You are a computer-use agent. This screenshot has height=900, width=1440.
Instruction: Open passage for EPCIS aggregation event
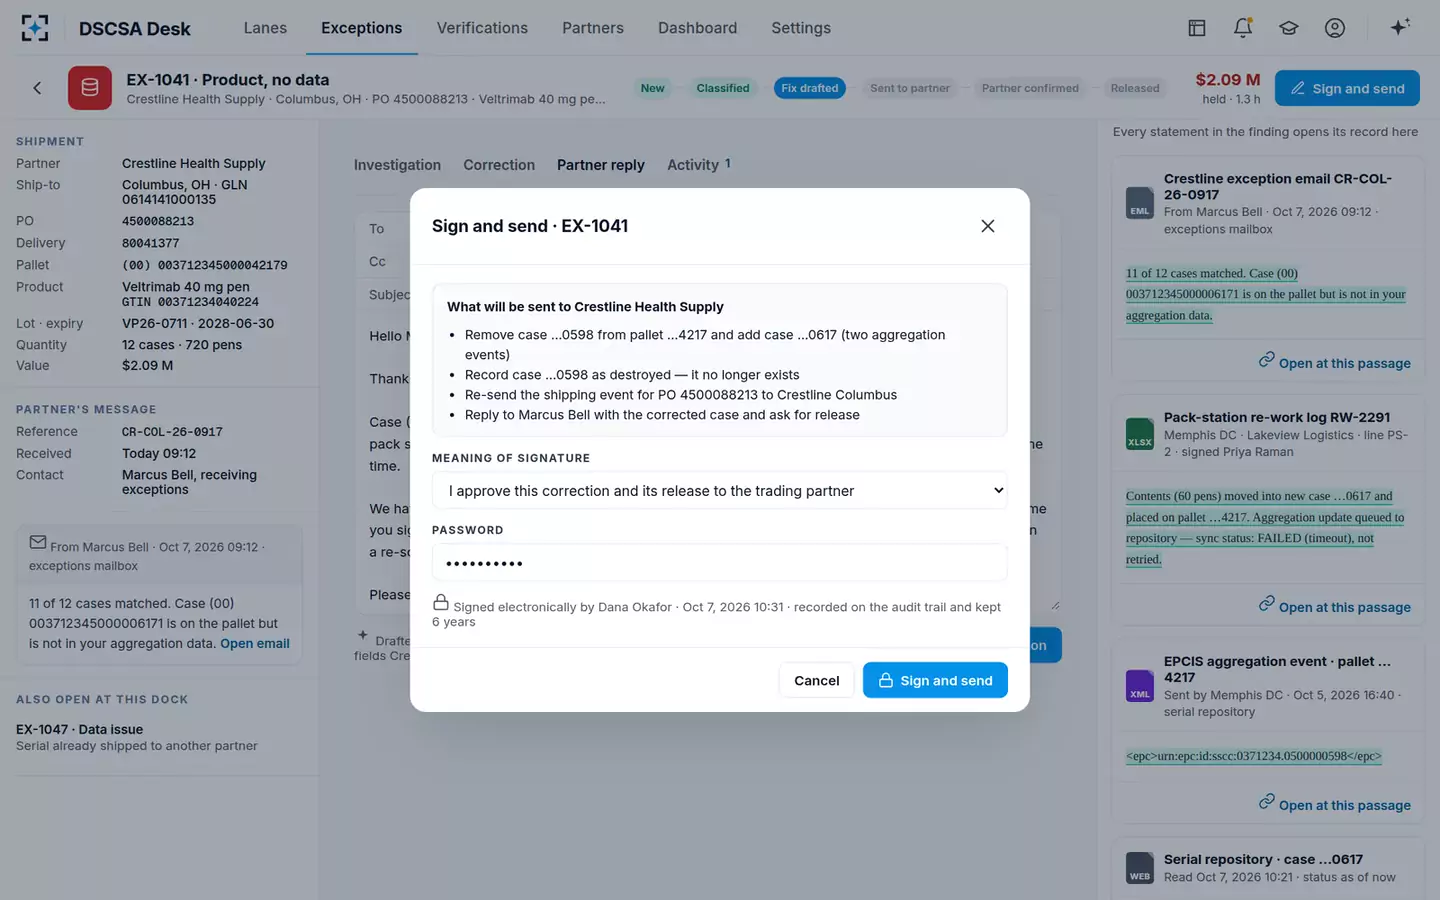click(x=1335, y=804)
